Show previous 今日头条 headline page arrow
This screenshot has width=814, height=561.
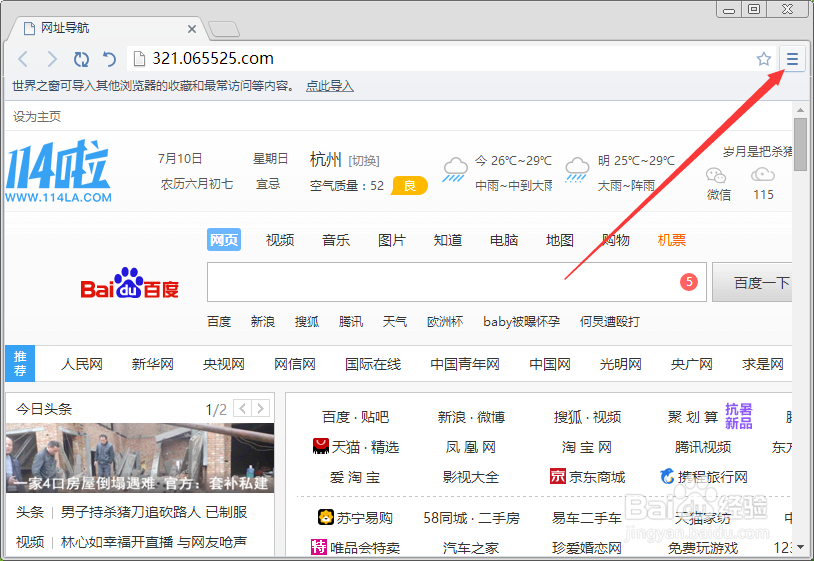(242, 408)
